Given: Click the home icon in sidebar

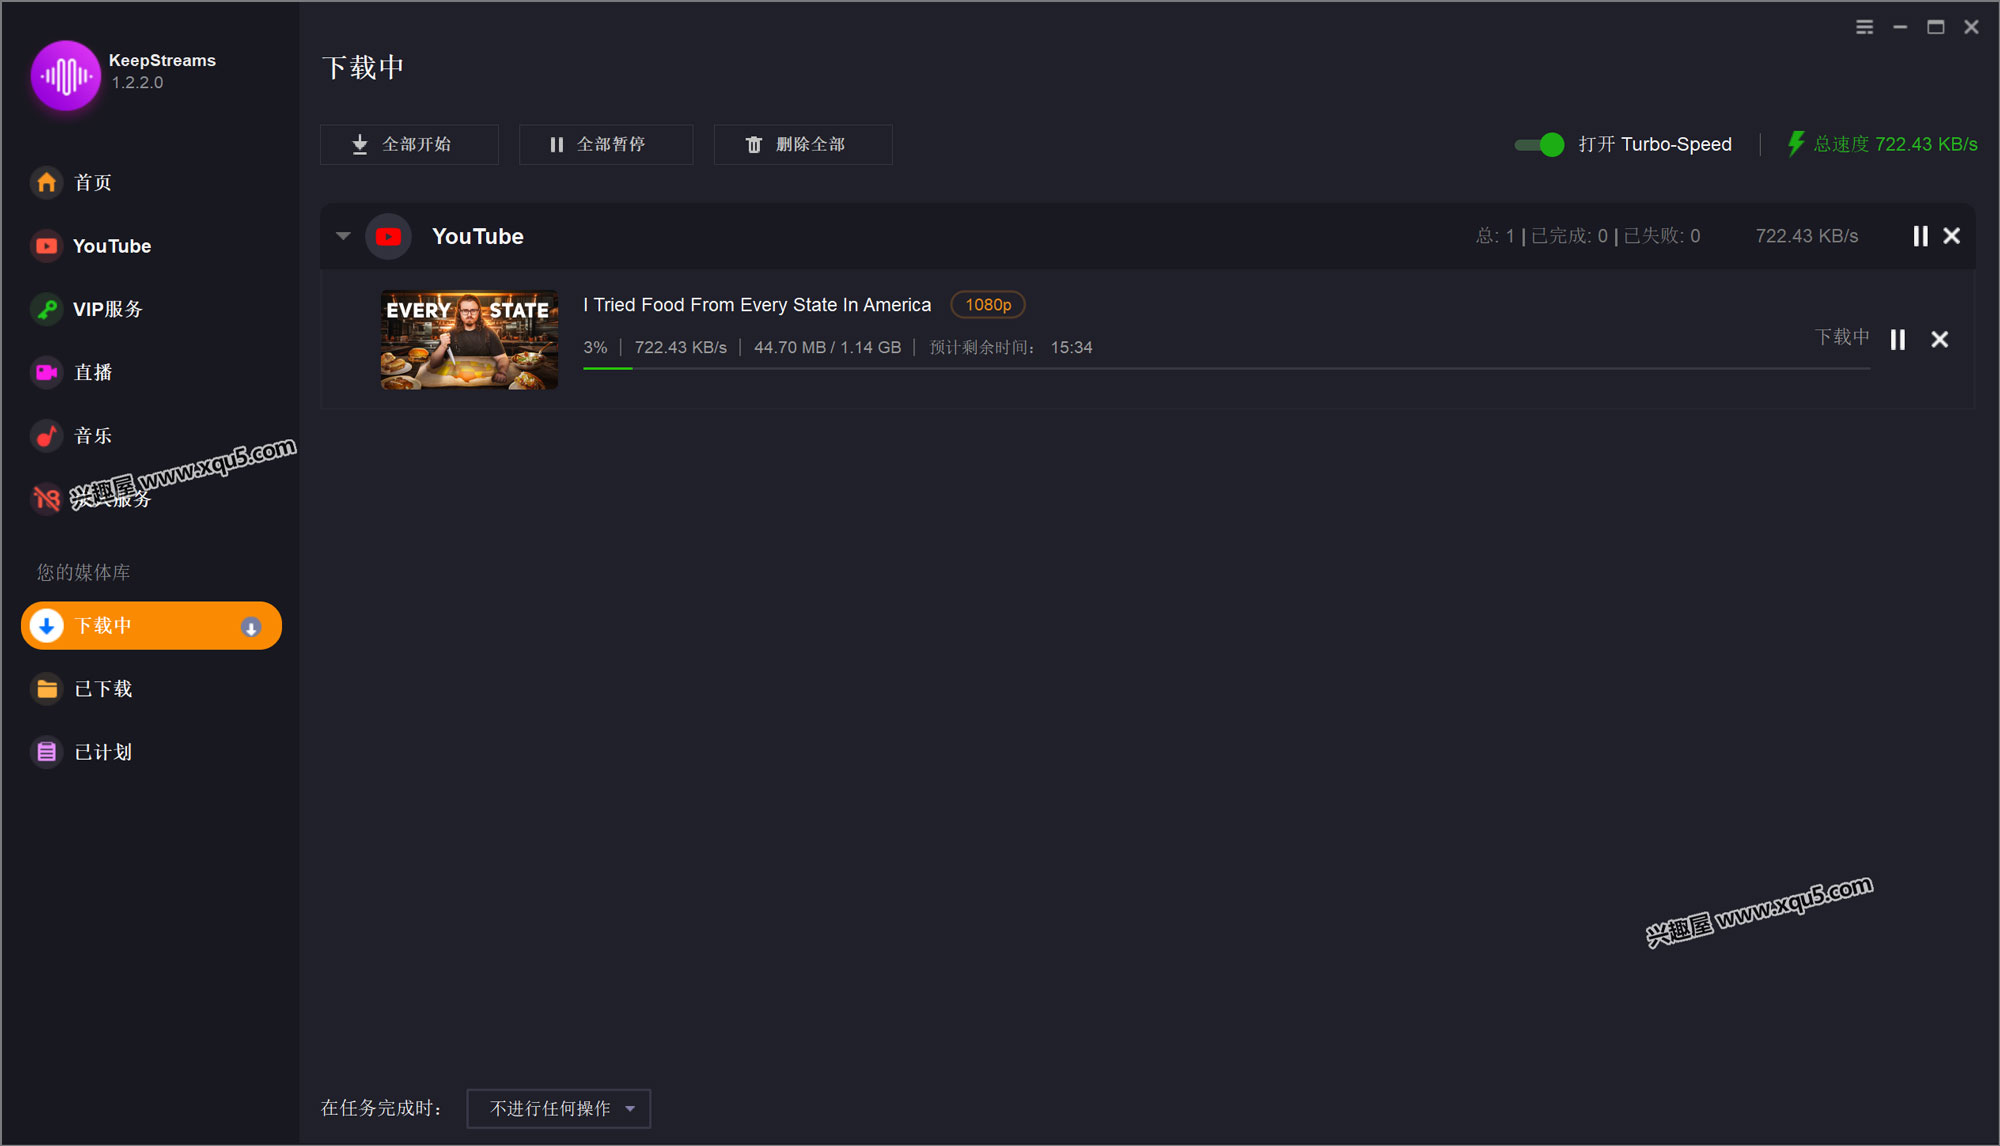Looking at the screenshot, I should 47,183.
